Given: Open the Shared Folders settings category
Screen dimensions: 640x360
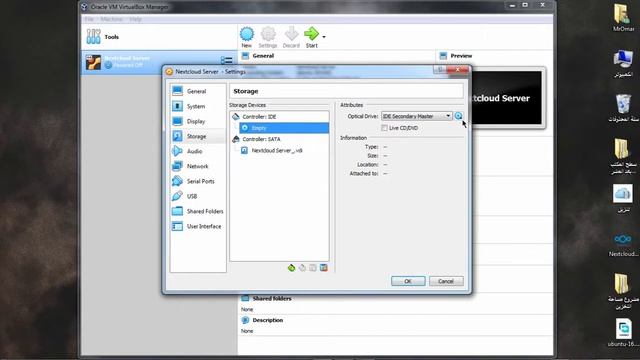Looking at the screenshot, I should [198, 211].
